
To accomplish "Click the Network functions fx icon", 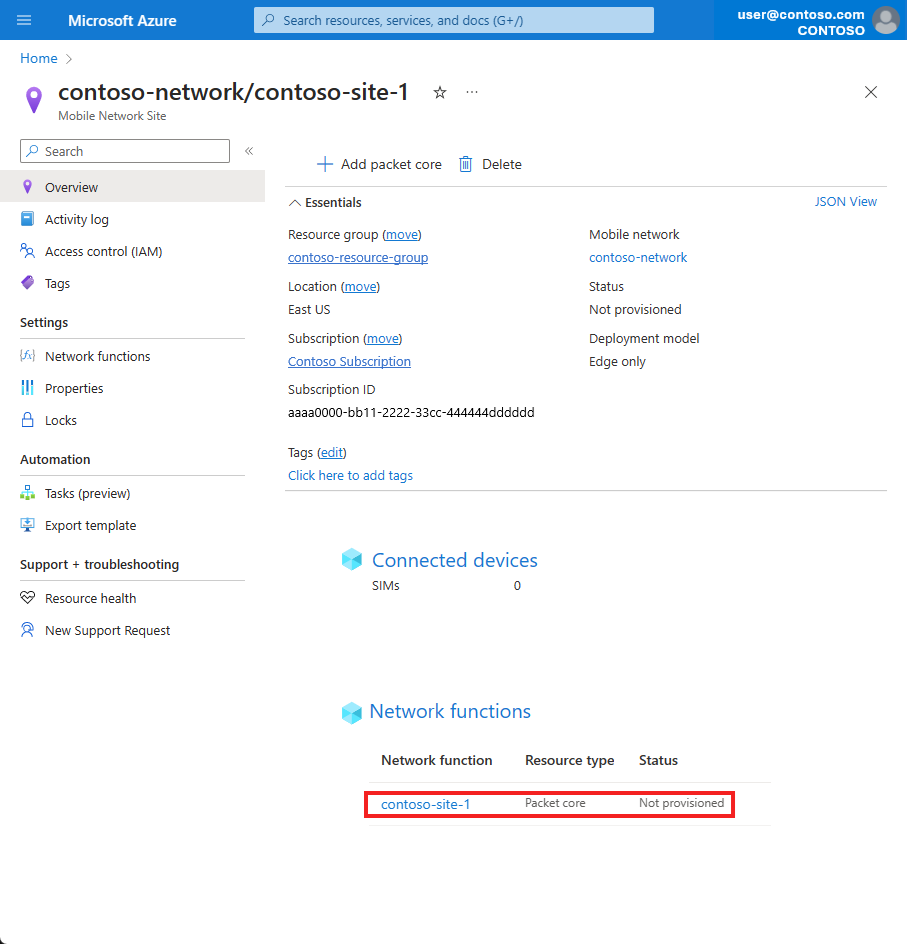I will 28,356.
